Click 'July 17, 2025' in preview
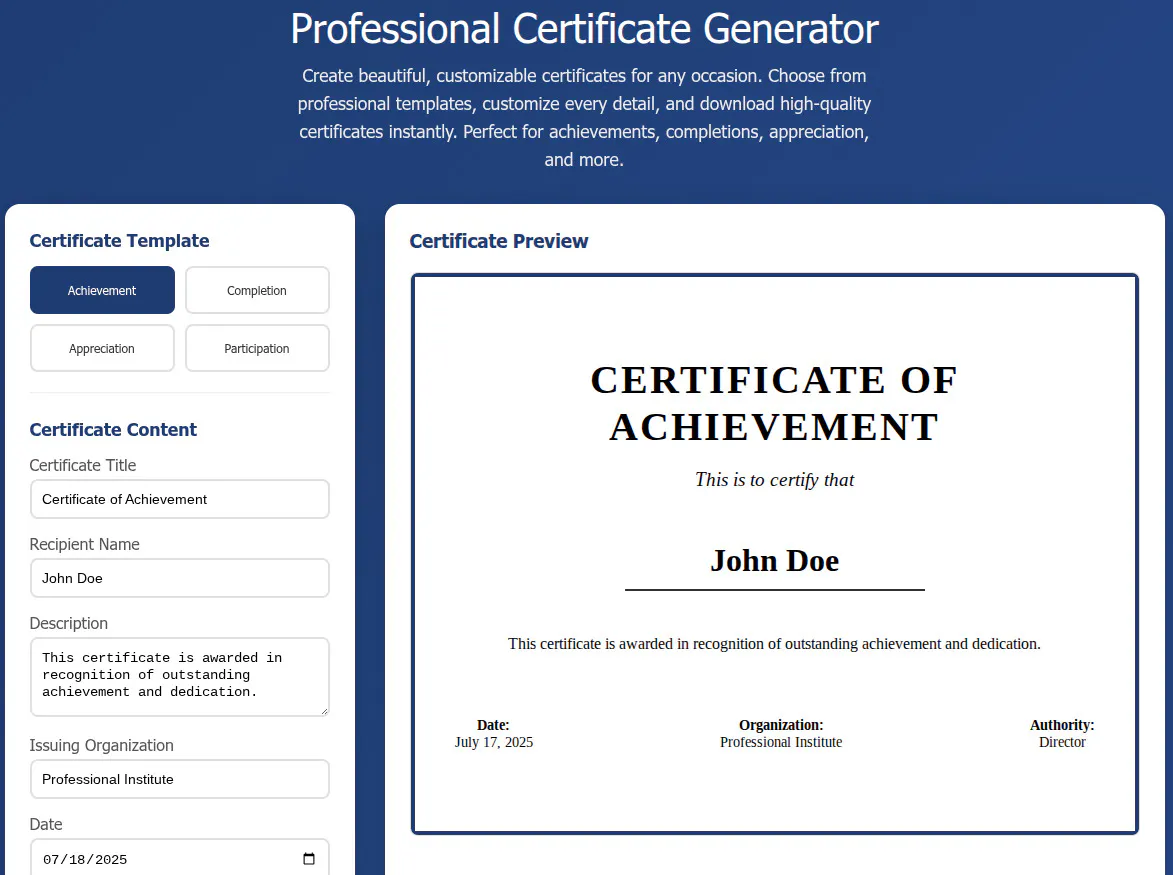The height and width of the screenshot is (875, 1173). point(494,742)
